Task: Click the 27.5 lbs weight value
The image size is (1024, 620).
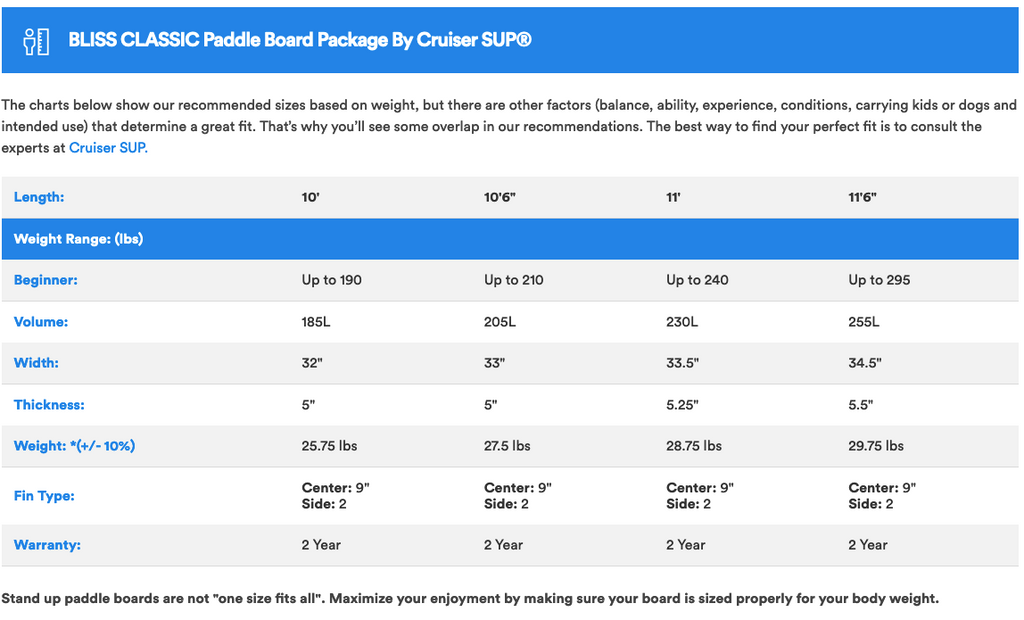Action: [507, 446]
